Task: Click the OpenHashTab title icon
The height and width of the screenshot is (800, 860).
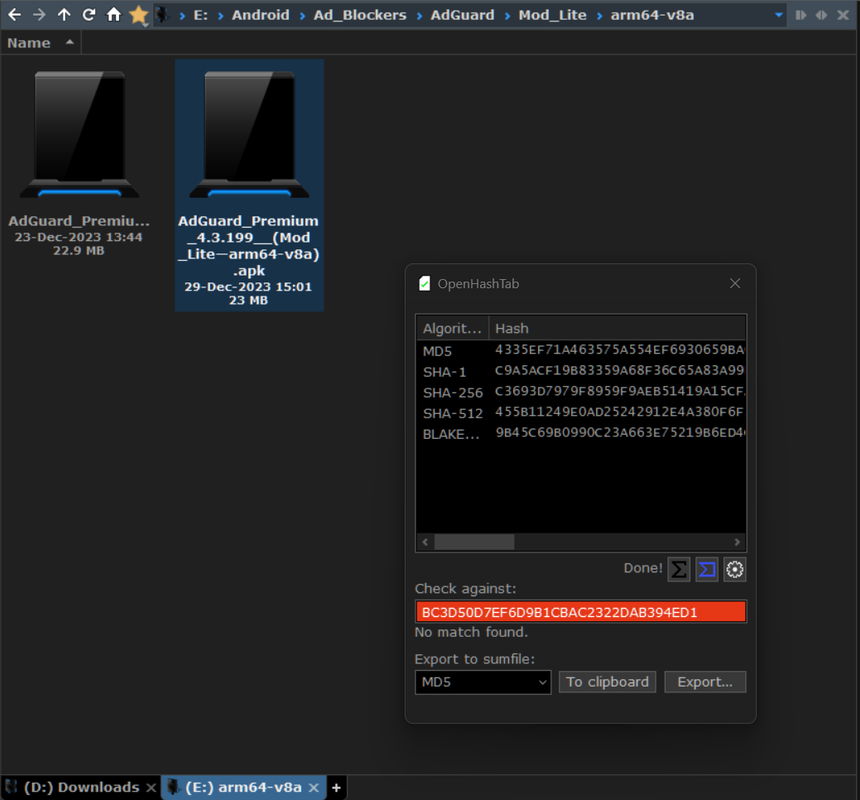Action: (424, 283)
